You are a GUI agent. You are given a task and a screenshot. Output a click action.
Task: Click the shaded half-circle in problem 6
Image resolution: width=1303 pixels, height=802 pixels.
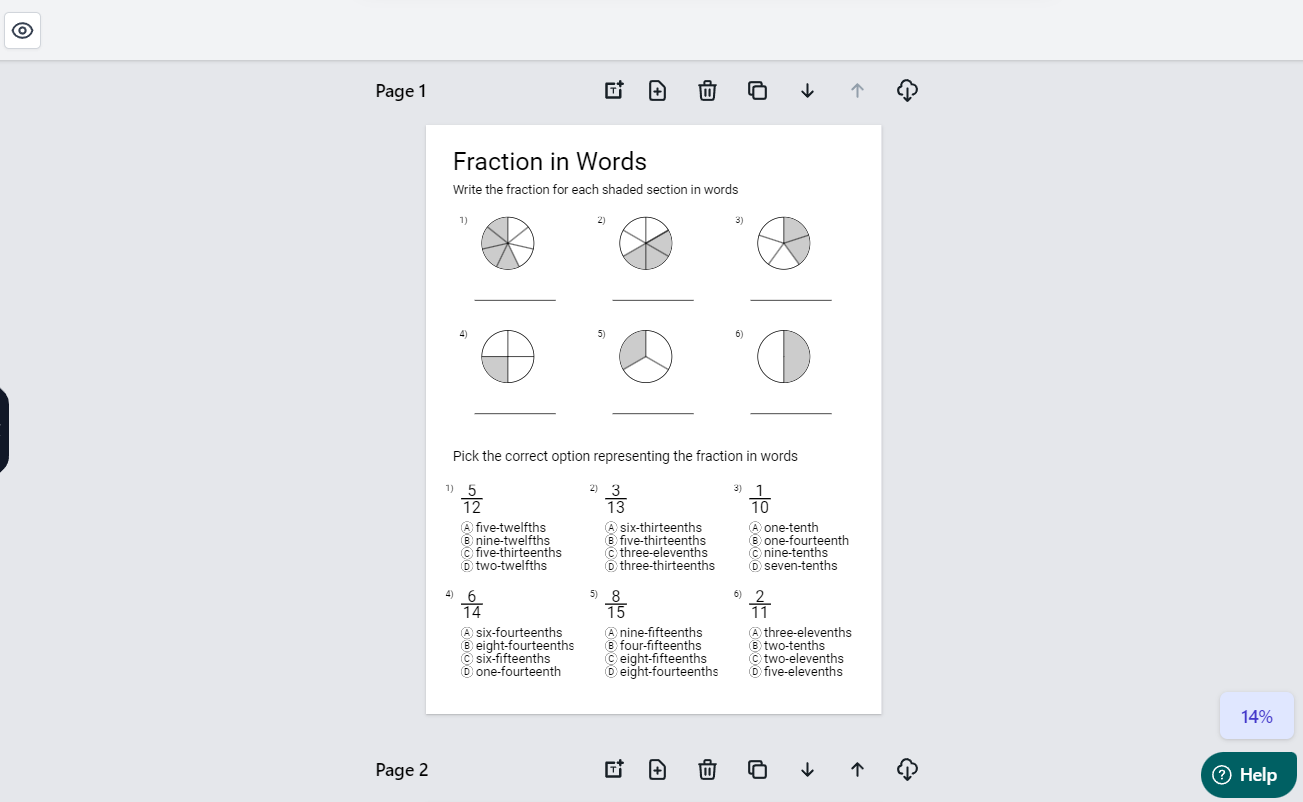pyautogui.click(x=796, y=356)
